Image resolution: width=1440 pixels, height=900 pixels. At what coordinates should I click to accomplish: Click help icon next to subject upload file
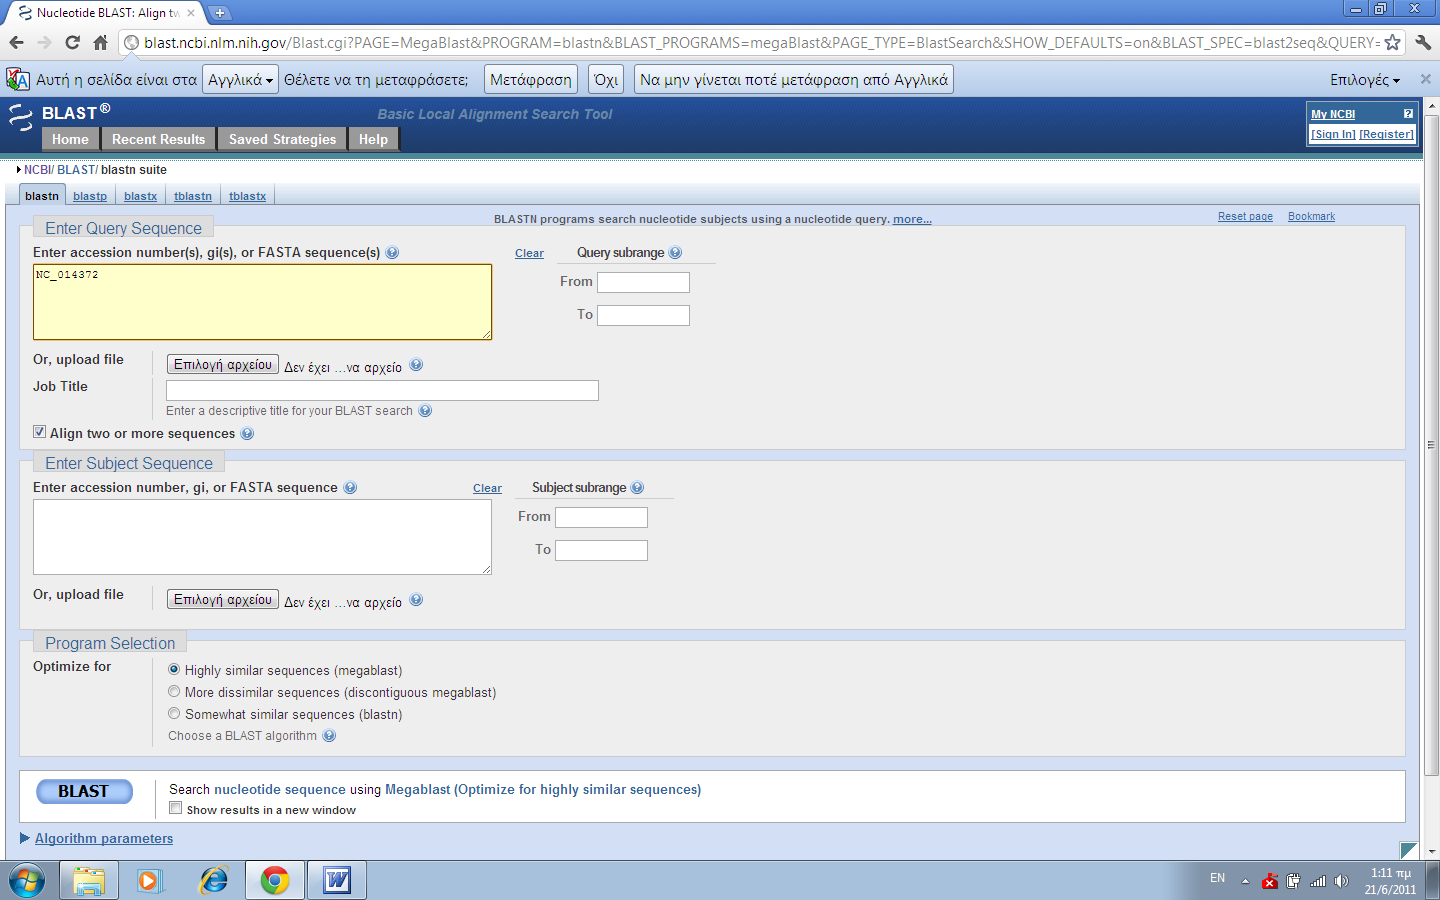click(x=416, y=600)
